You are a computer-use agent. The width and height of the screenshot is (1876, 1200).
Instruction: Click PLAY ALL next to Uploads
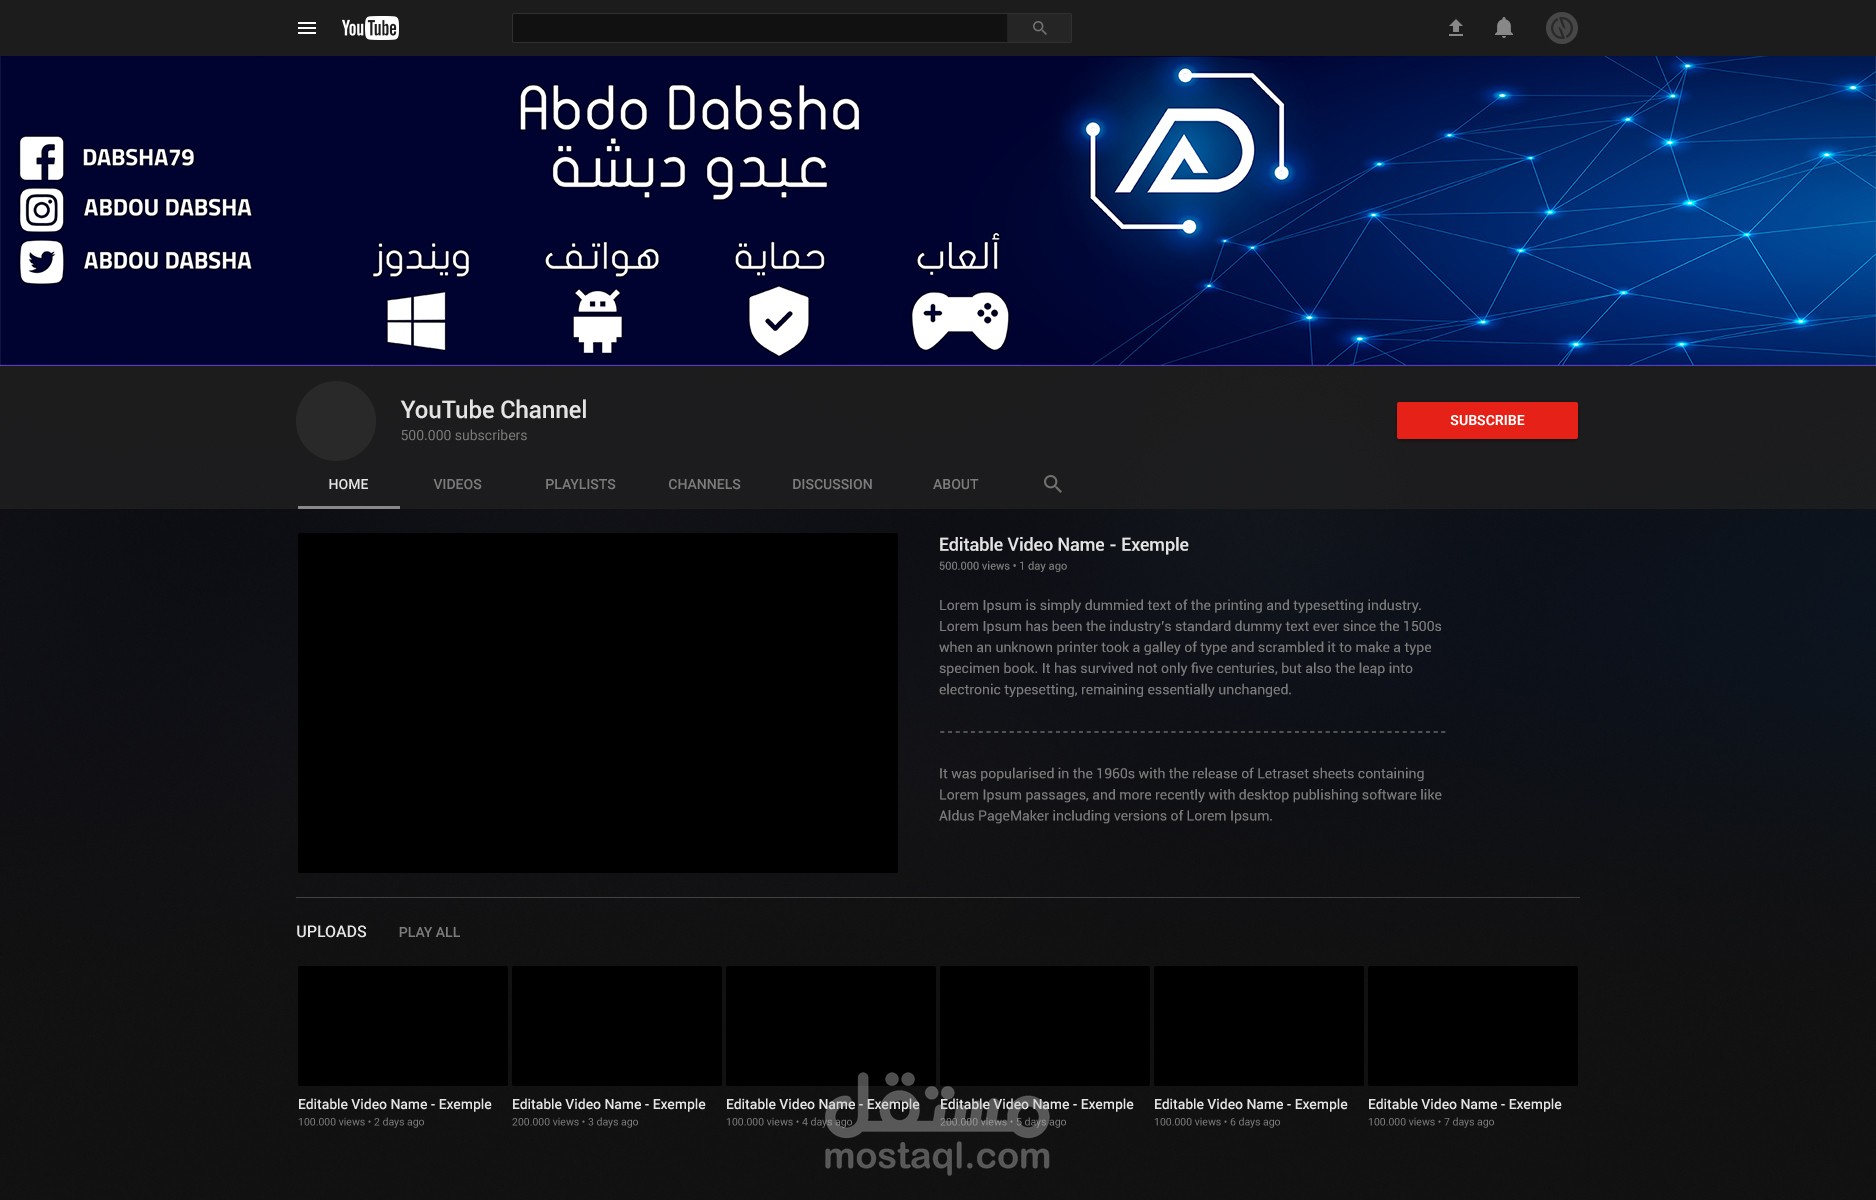pos(429,932)
